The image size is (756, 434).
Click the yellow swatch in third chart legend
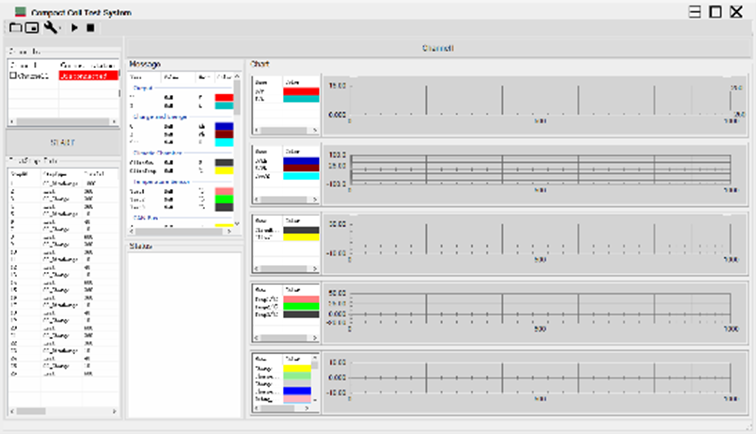coord(301,239)
